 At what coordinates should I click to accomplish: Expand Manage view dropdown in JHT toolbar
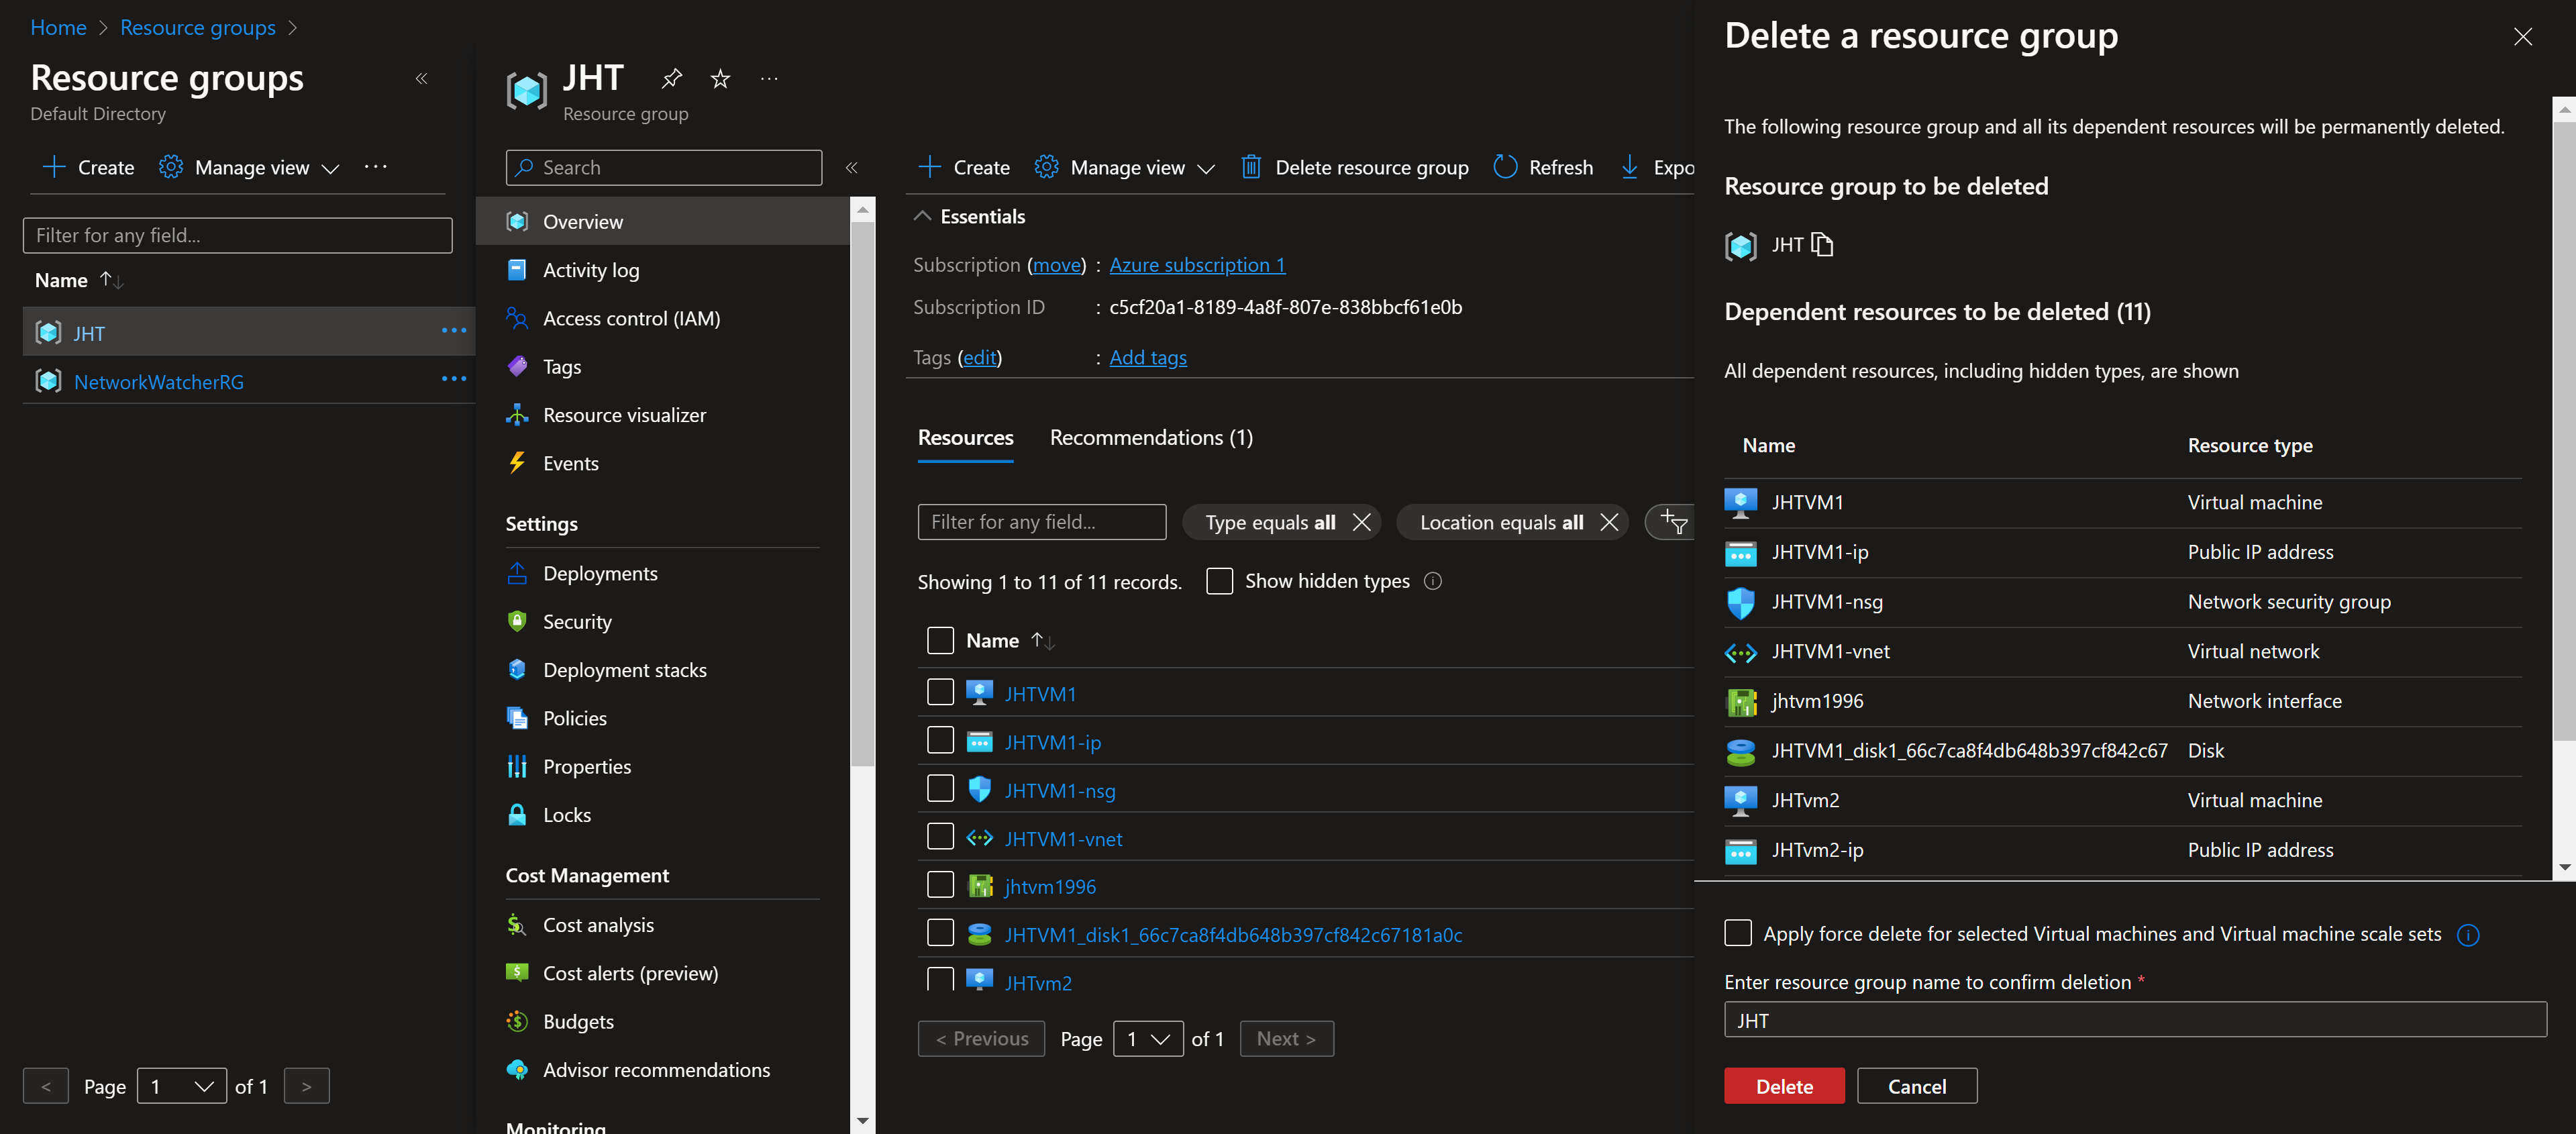click(1124, 167)
